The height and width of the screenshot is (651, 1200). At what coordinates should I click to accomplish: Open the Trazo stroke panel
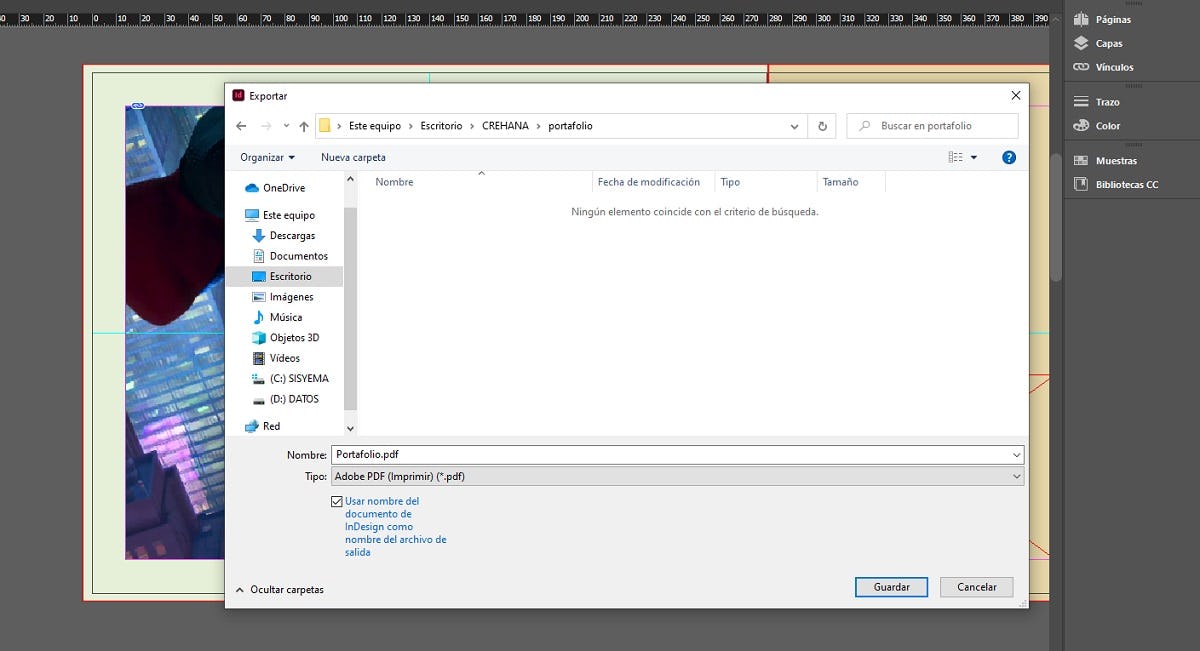1081,102
